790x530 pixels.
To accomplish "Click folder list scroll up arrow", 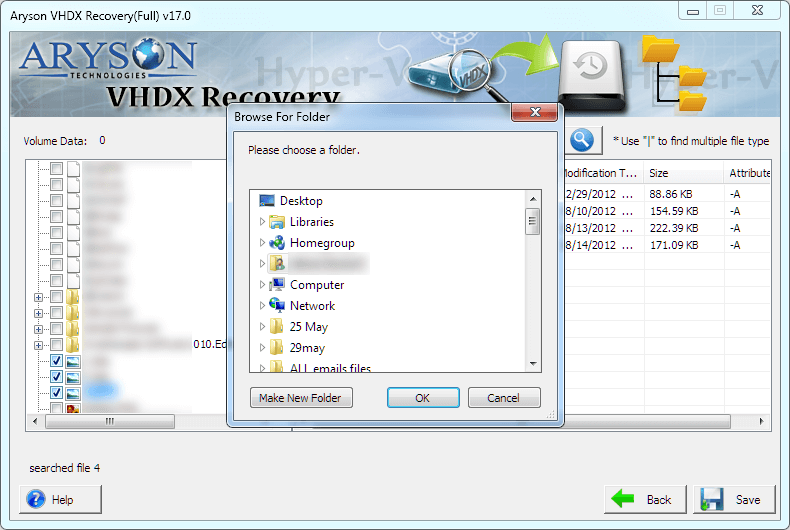I will [x=533, y=199].
